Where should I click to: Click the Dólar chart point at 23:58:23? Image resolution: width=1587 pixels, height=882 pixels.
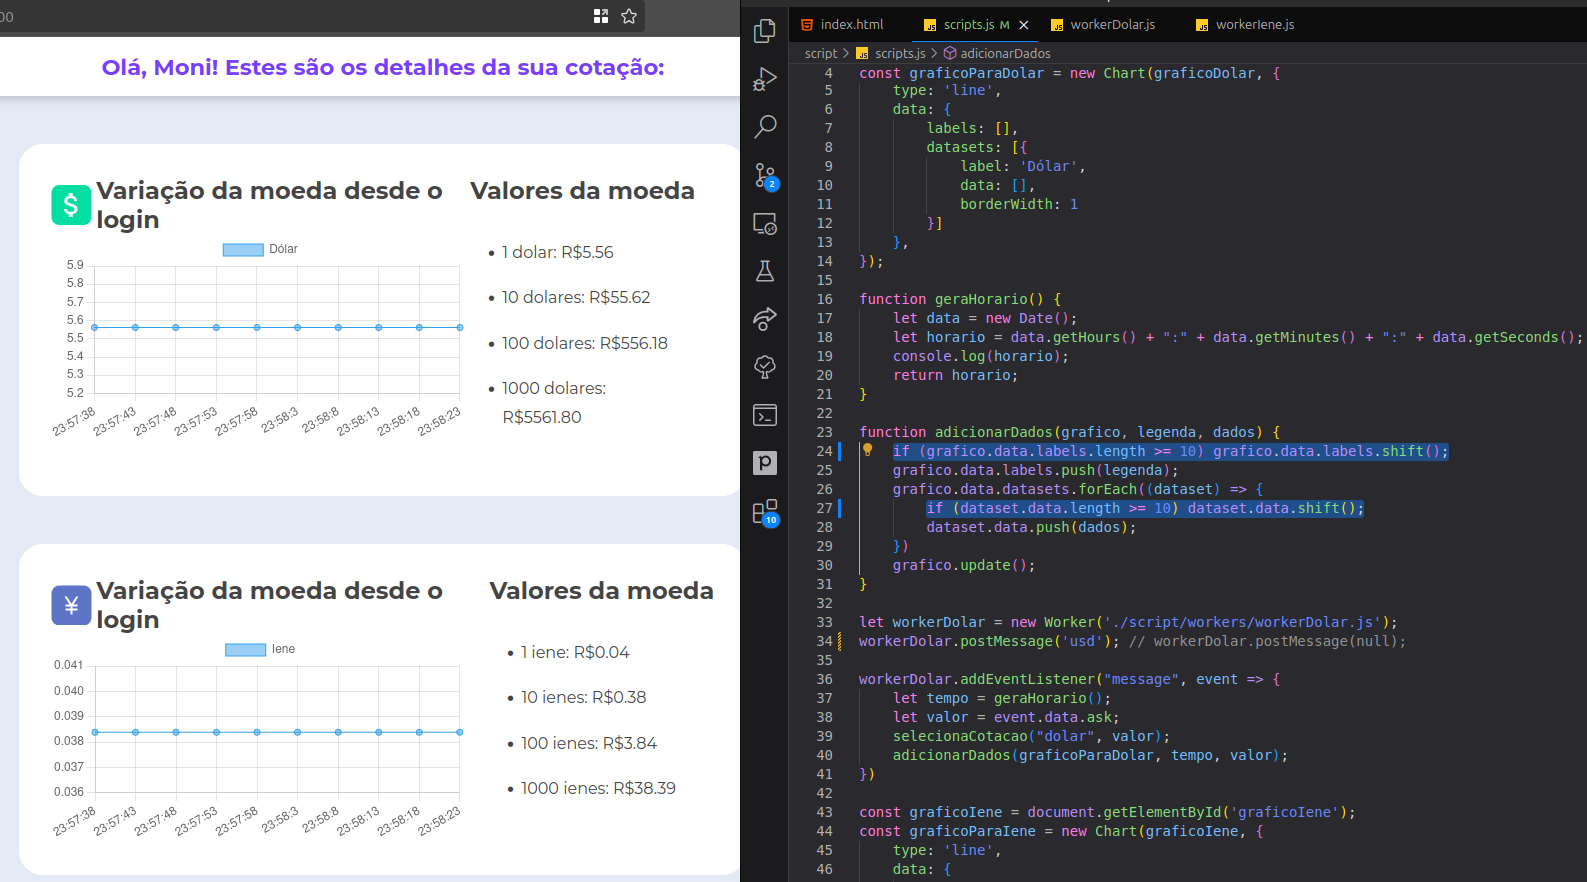point(460,327)
